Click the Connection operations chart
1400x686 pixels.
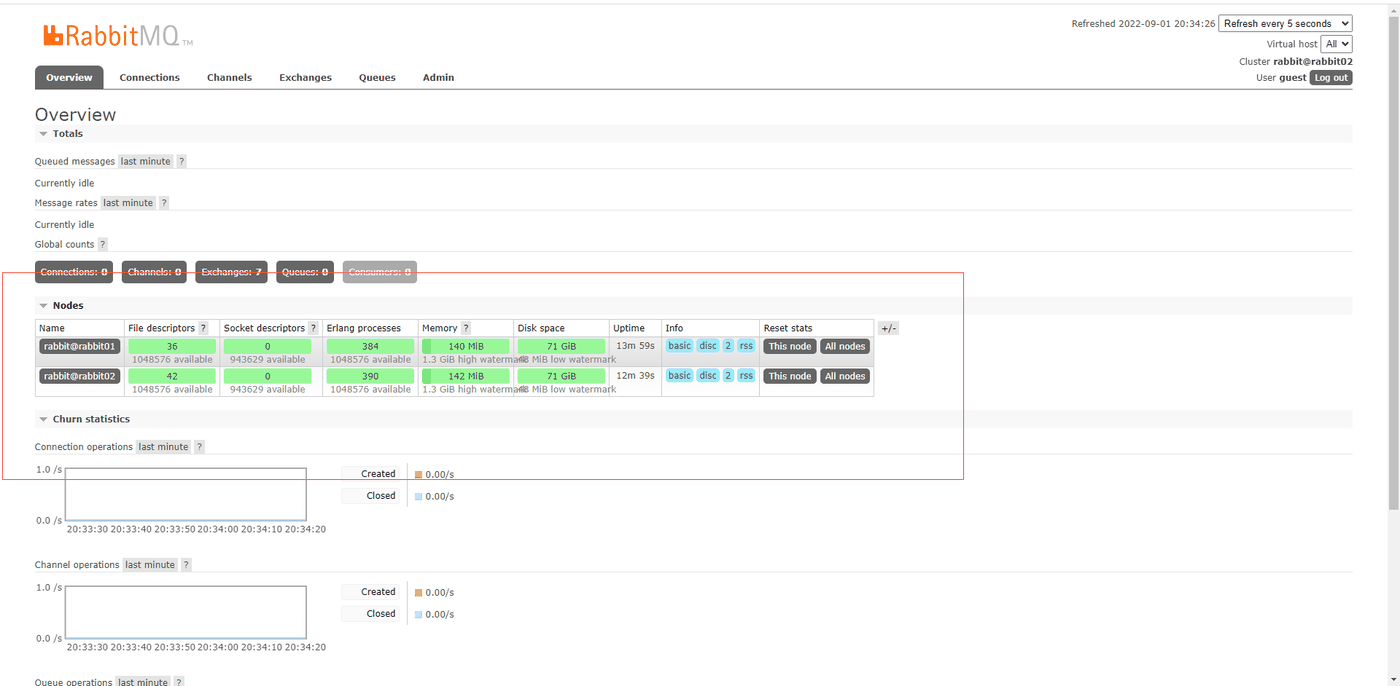click(186, 494)
